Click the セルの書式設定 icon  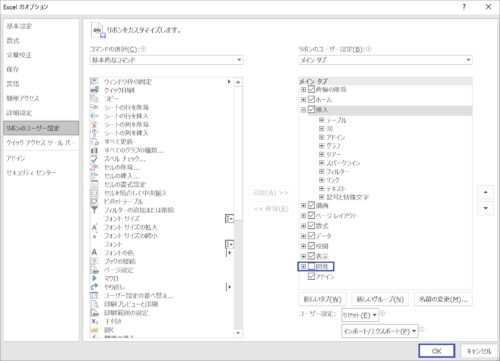pos(95,184)
